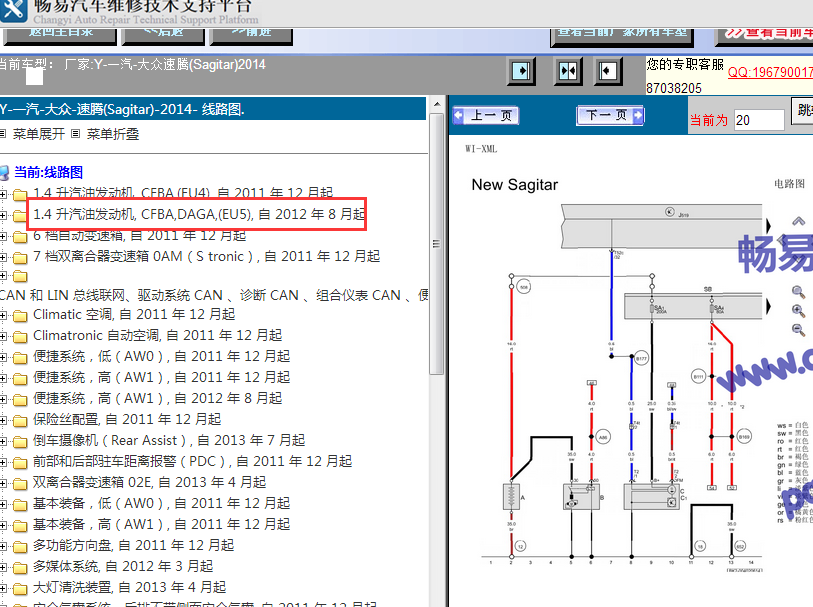
Task: Open 倒车摄像机 (Rear Assist) entry
Action: pyautogui.click(x=169, y=440)
